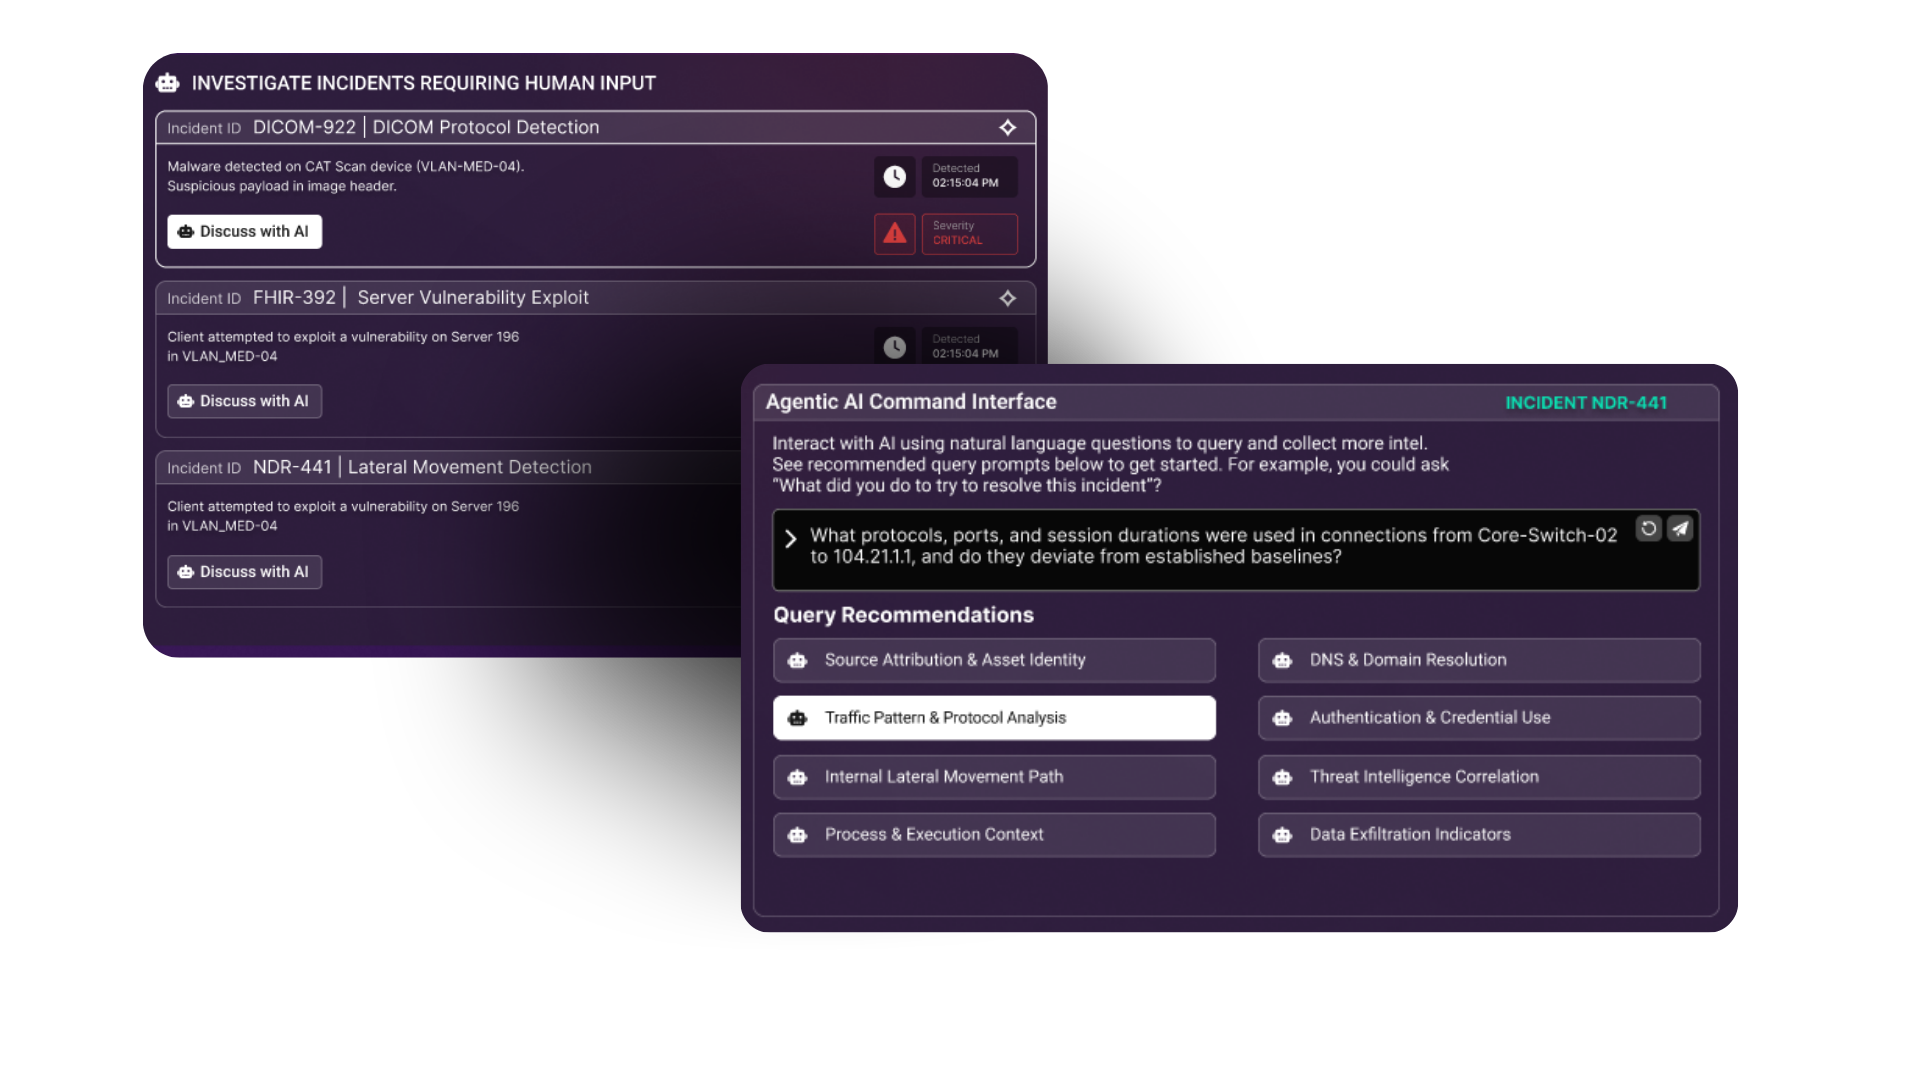The image size is (1920, 1080).
Task: Click the clock icon for DICOM-922 detected time
Action: (x=894, y=176)
